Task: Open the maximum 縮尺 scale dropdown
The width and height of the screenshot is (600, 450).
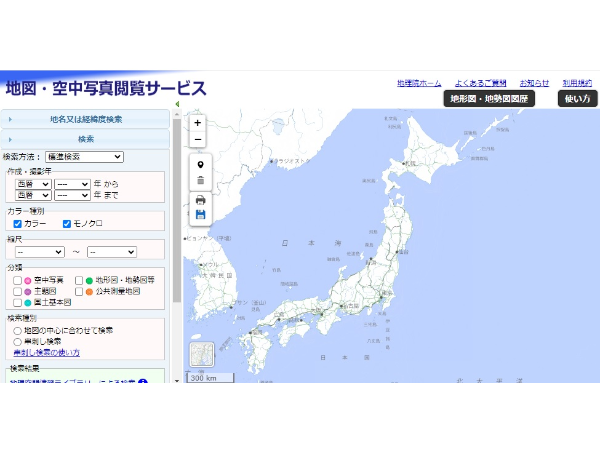Action: point(112,252)
